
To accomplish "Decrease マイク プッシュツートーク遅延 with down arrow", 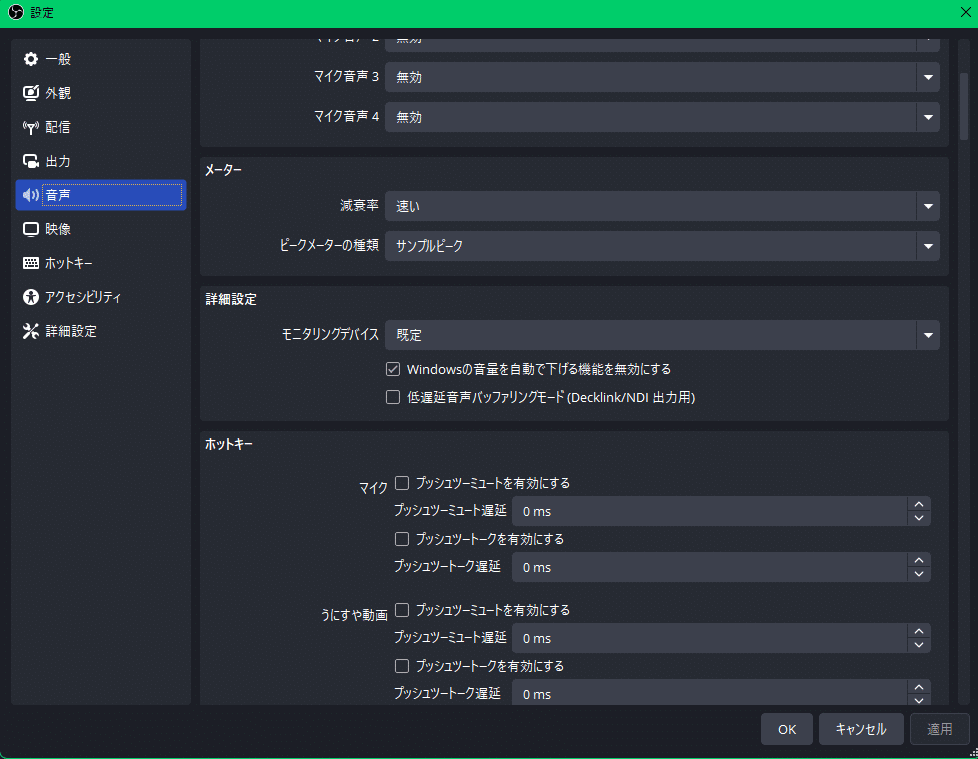I will click(919, 574).
